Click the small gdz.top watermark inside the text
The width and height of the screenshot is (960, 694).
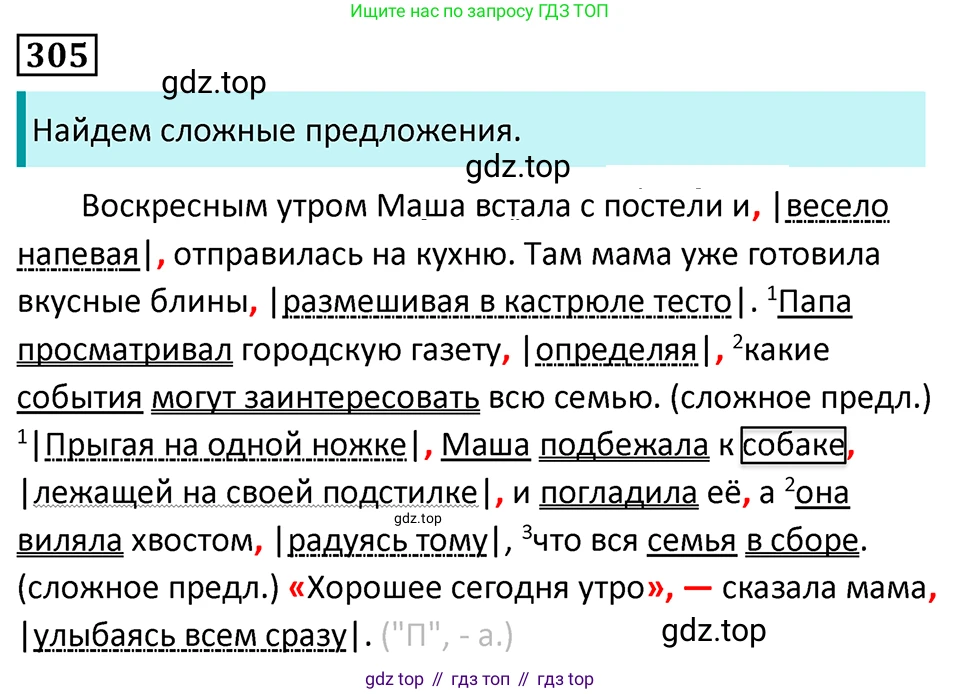click(x=417, y=518)
